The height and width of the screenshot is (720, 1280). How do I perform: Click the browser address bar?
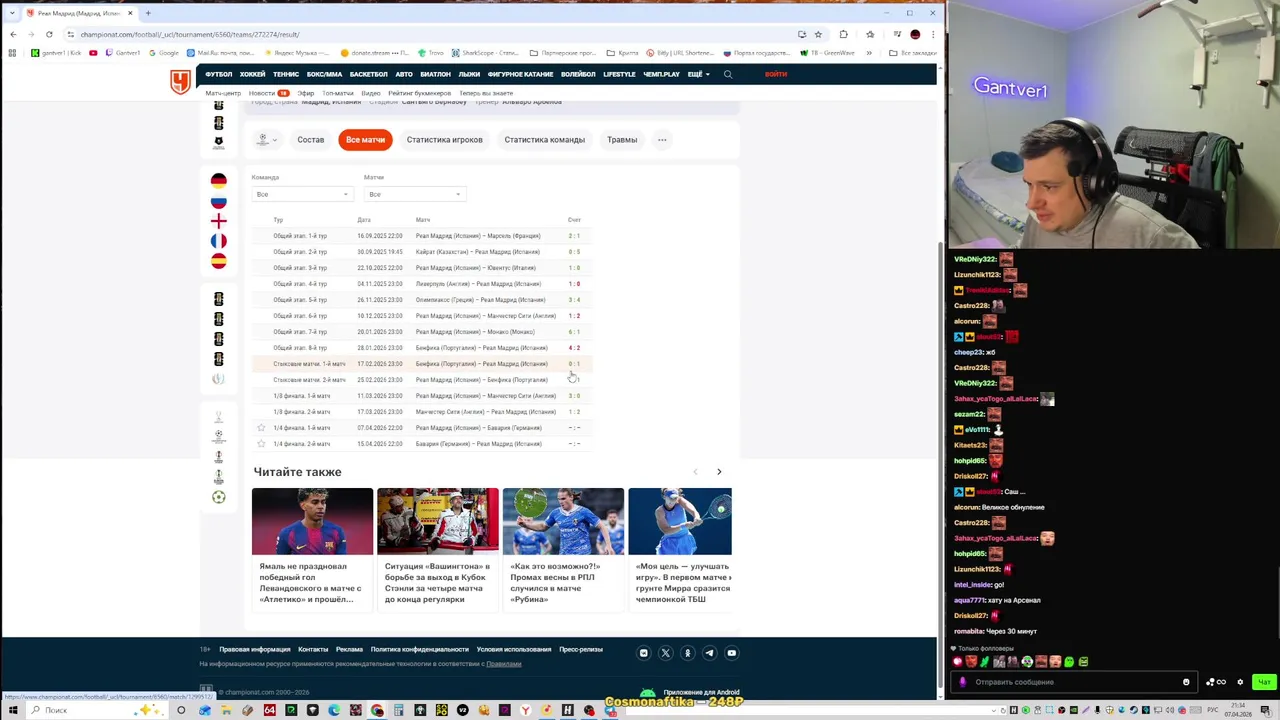pos(430,34)
